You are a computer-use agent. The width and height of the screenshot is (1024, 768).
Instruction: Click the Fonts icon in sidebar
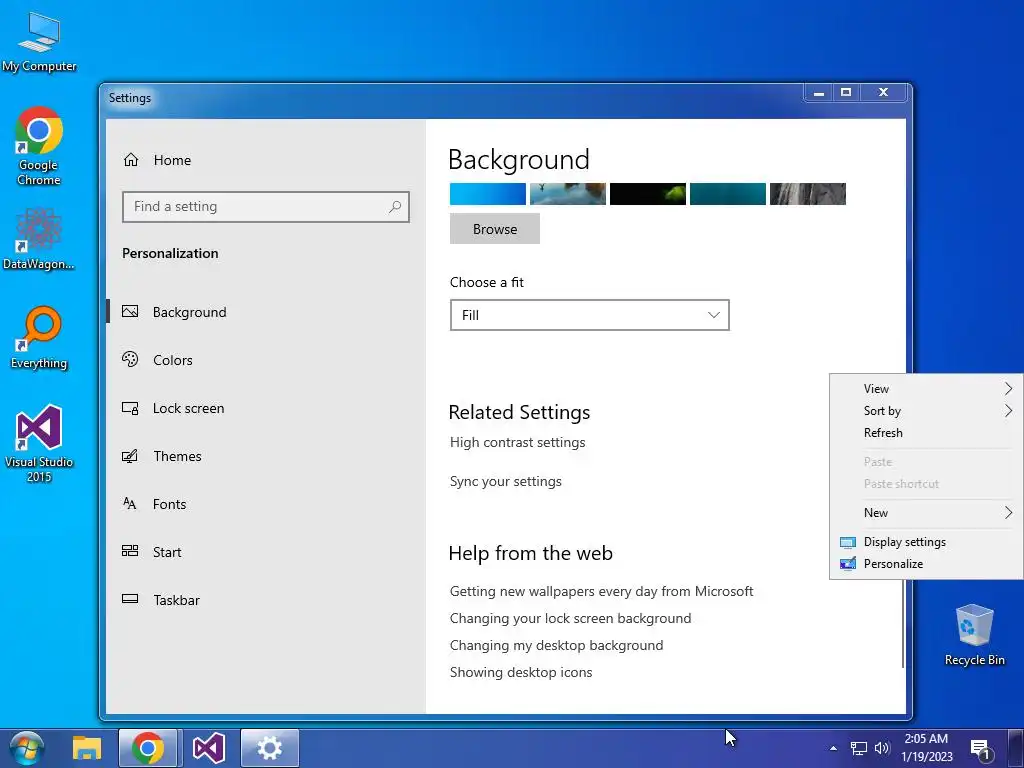[x=130, y=504]
